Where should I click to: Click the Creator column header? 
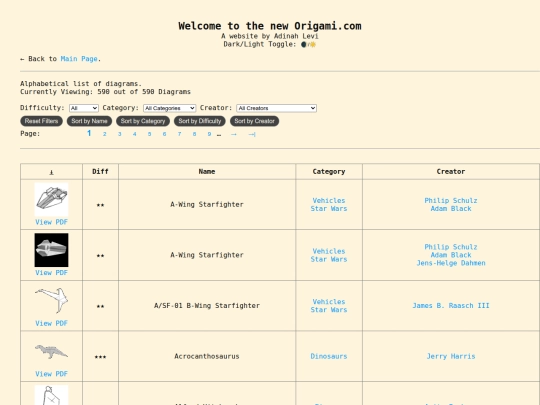pos(451,172)
